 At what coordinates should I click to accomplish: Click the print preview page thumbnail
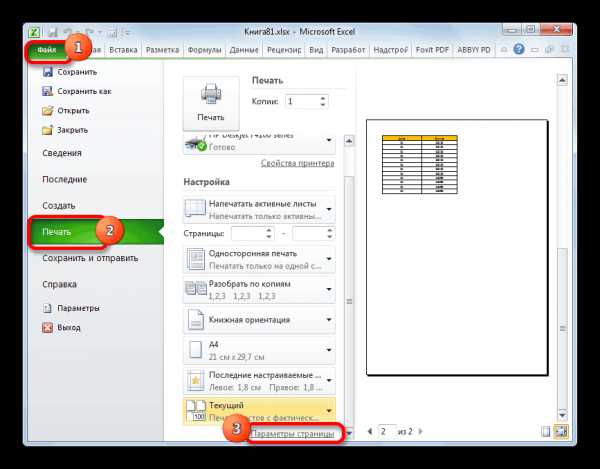point(457,248)
